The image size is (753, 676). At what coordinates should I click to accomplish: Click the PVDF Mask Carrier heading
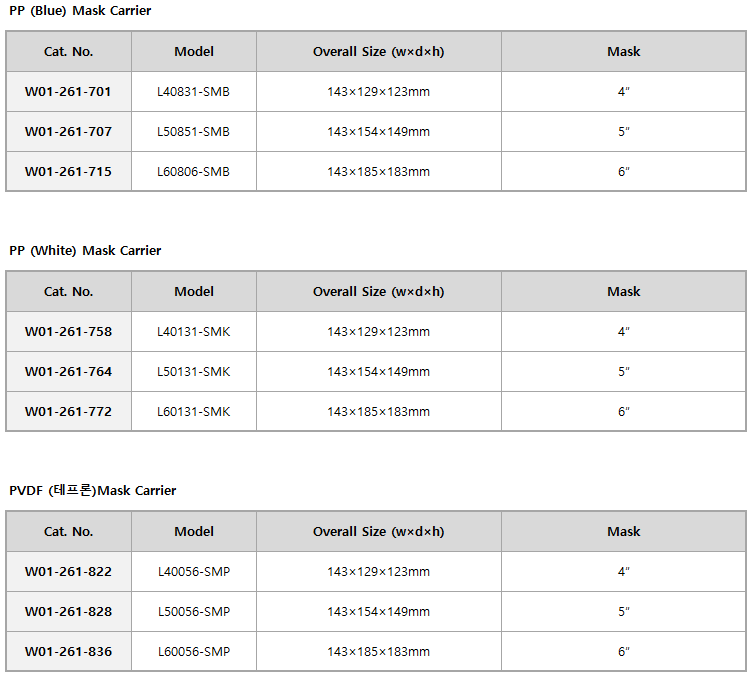point(93,490)
